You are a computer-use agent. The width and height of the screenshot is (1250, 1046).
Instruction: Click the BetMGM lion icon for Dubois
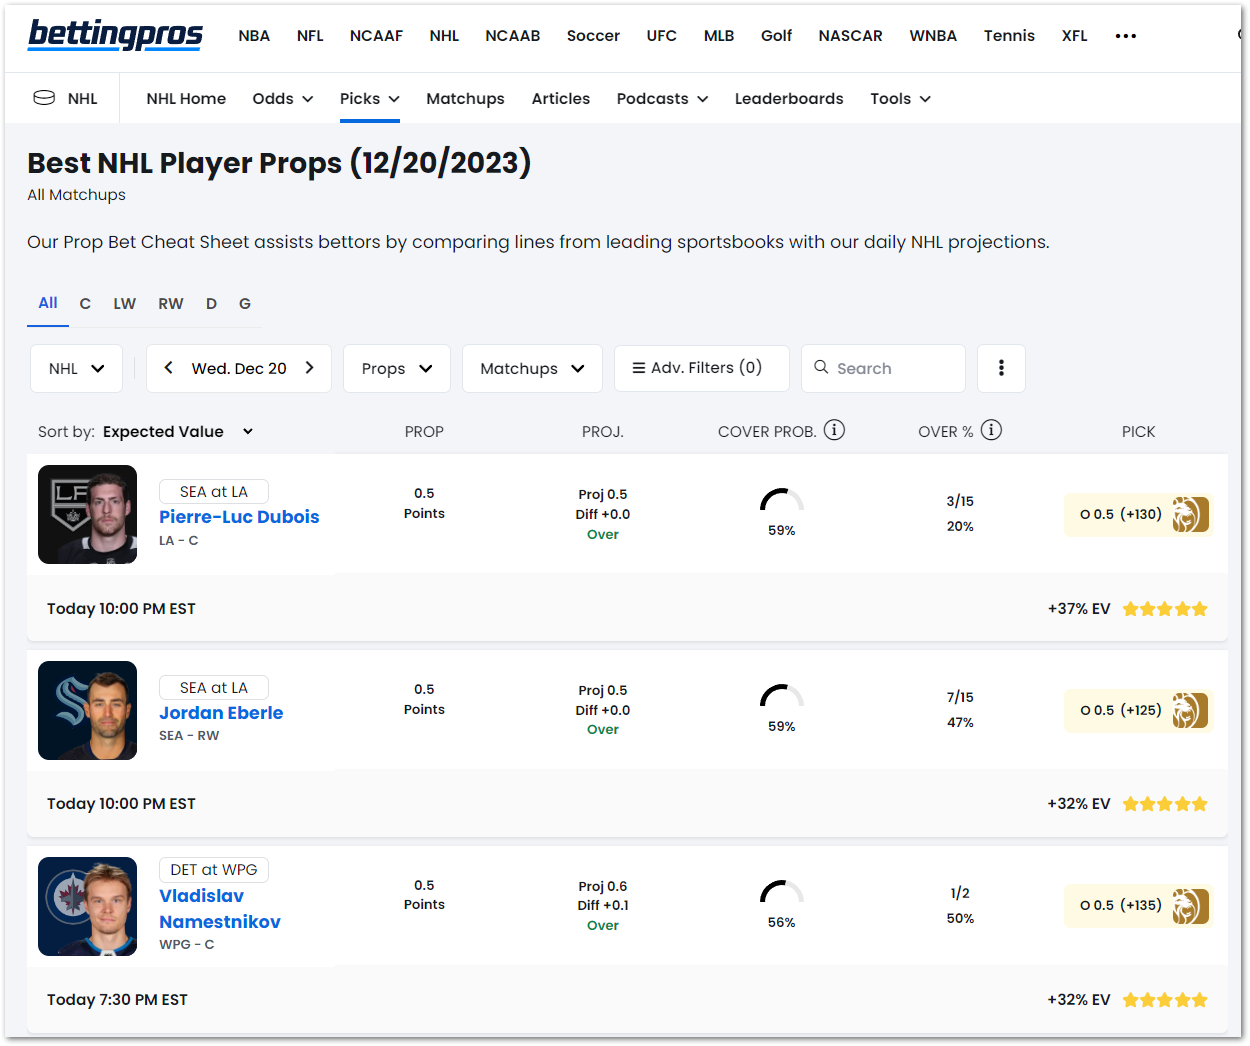tap(1190, 515)
